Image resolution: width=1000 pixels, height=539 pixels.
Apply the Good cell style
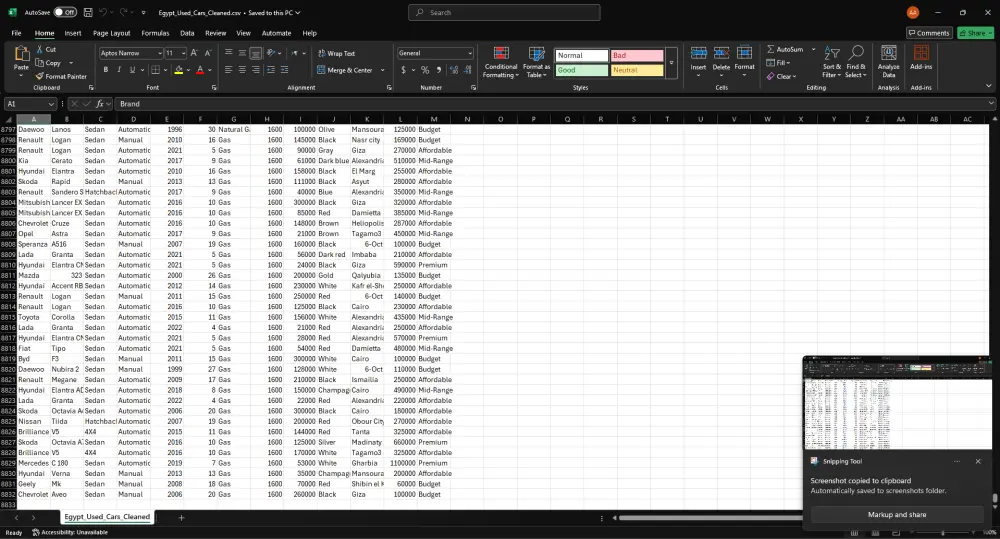[582, 70]
